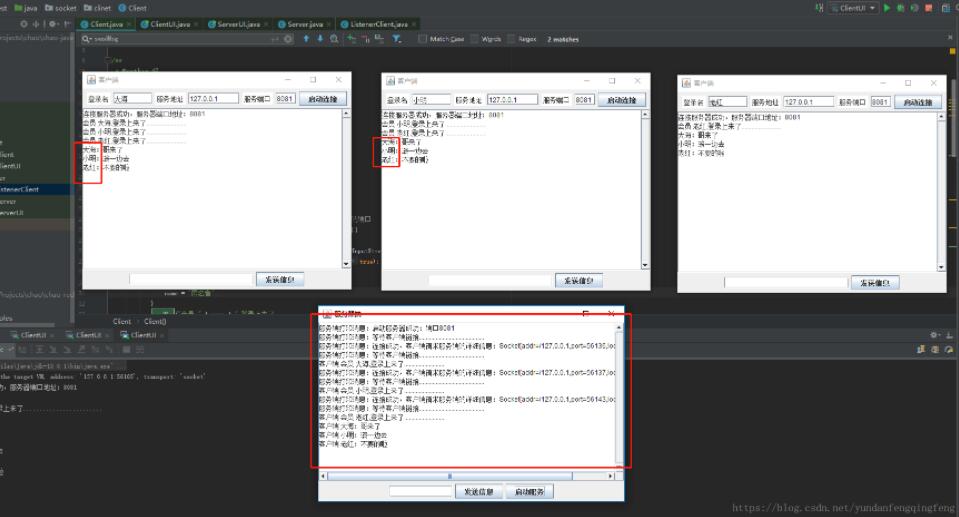Image resolution: width=959 pixels, height=517 pixels.
Task: Click the up arrow for previous search match
Action: pyautogui.click(x=306, y=39)
